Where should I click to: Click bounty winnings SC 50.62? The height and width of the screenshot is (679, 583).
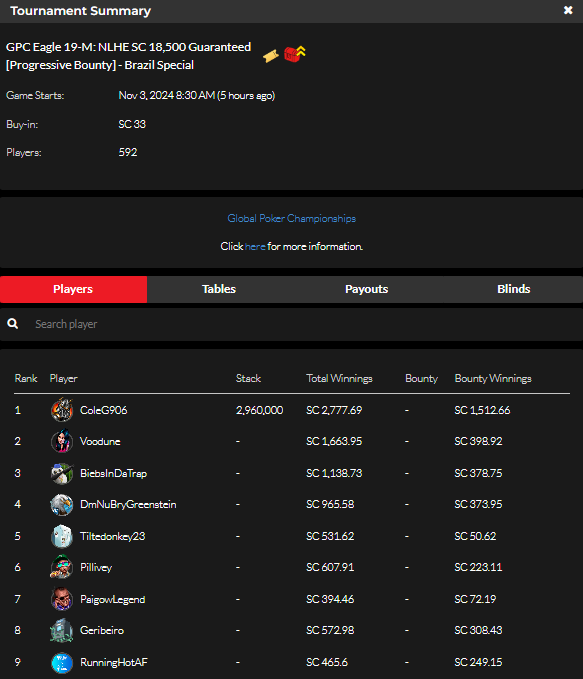click(475, 537)
